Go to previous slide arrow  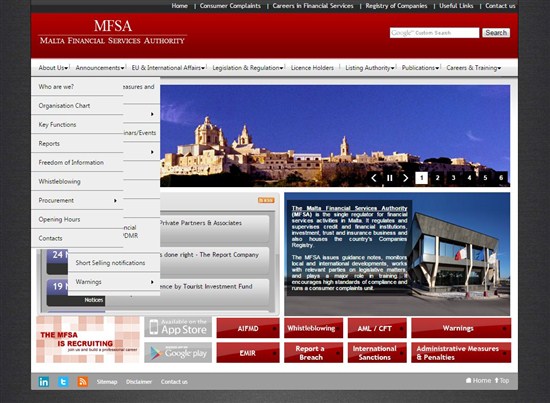pyautogui.click(x=374, y=178)
